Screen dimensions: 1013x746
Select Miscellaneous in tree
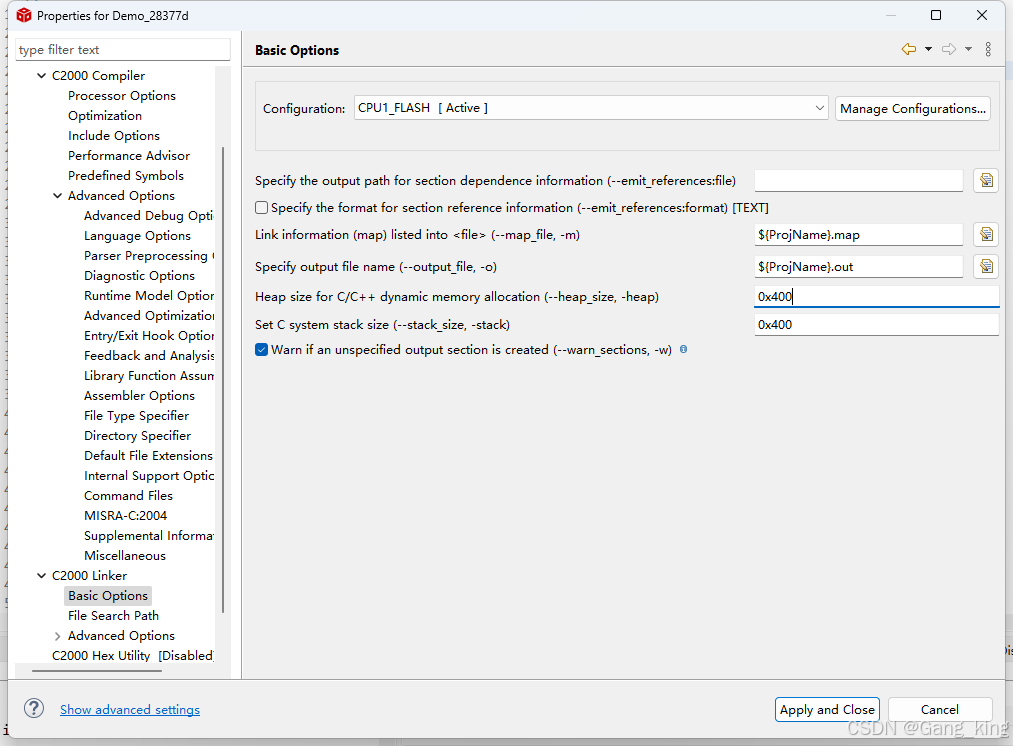pyautogui.click(x=125, y=556)
